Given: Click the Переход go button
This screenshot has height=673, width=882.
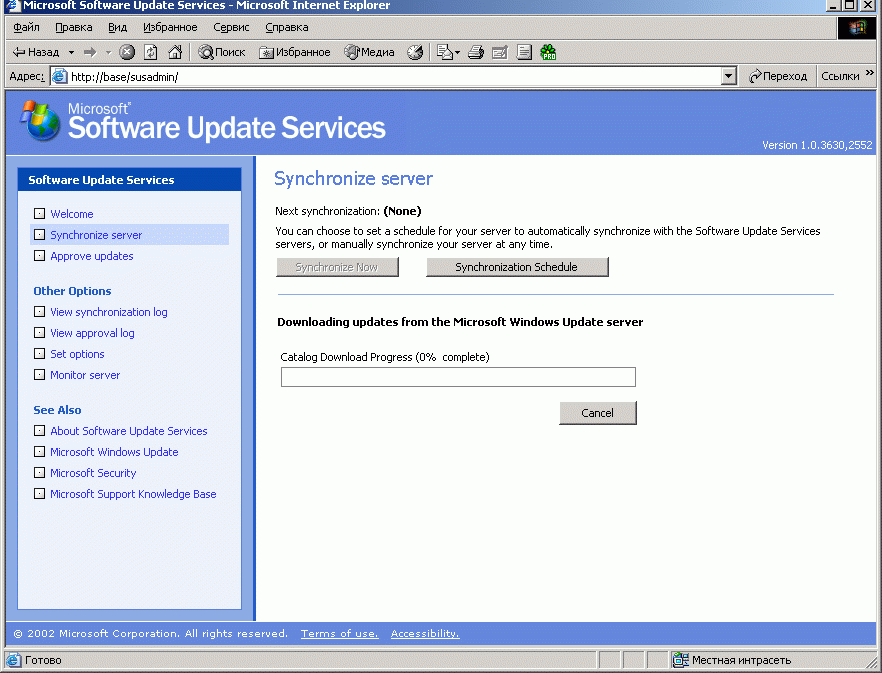Looking at the screenshot, I should pos(778,77).
